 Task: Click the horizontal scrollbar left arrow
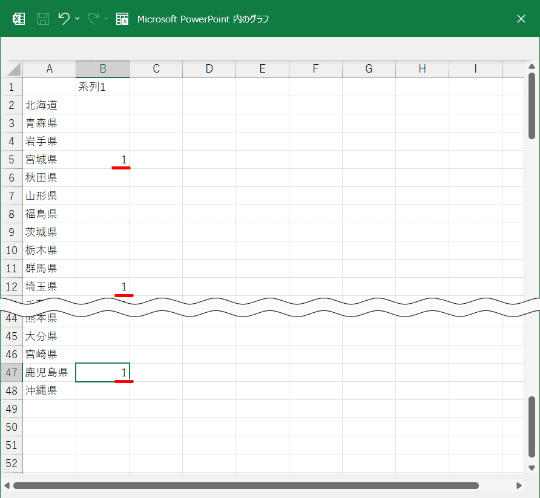pos(7,486)
